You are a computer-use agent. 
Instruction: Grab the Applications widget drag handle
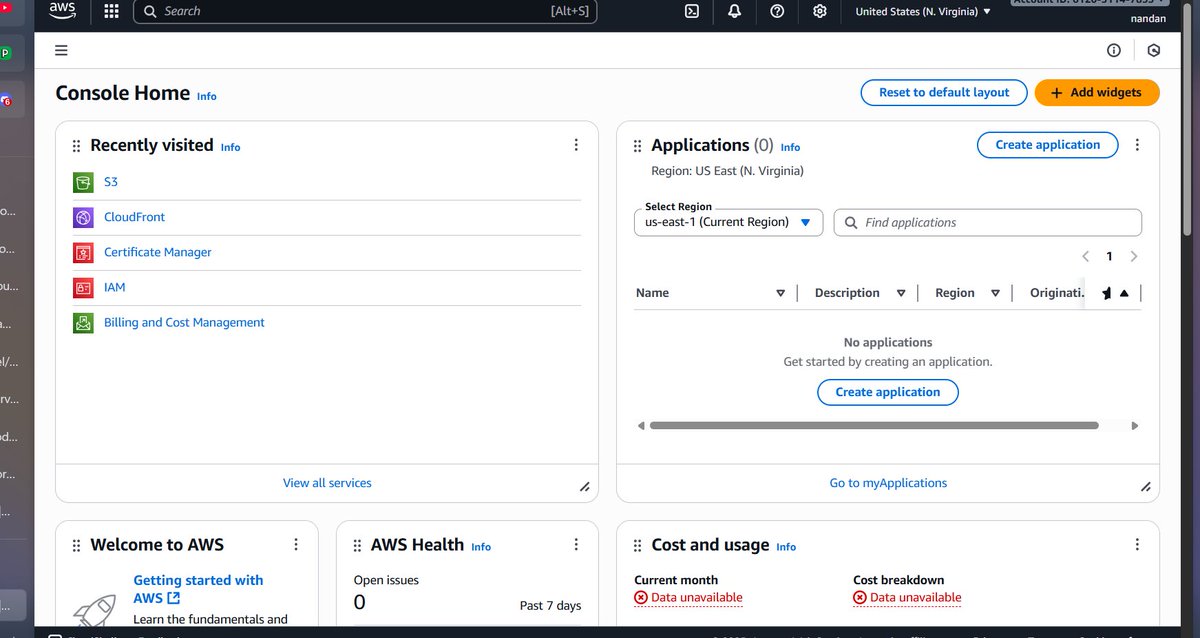tap(638, 146)
